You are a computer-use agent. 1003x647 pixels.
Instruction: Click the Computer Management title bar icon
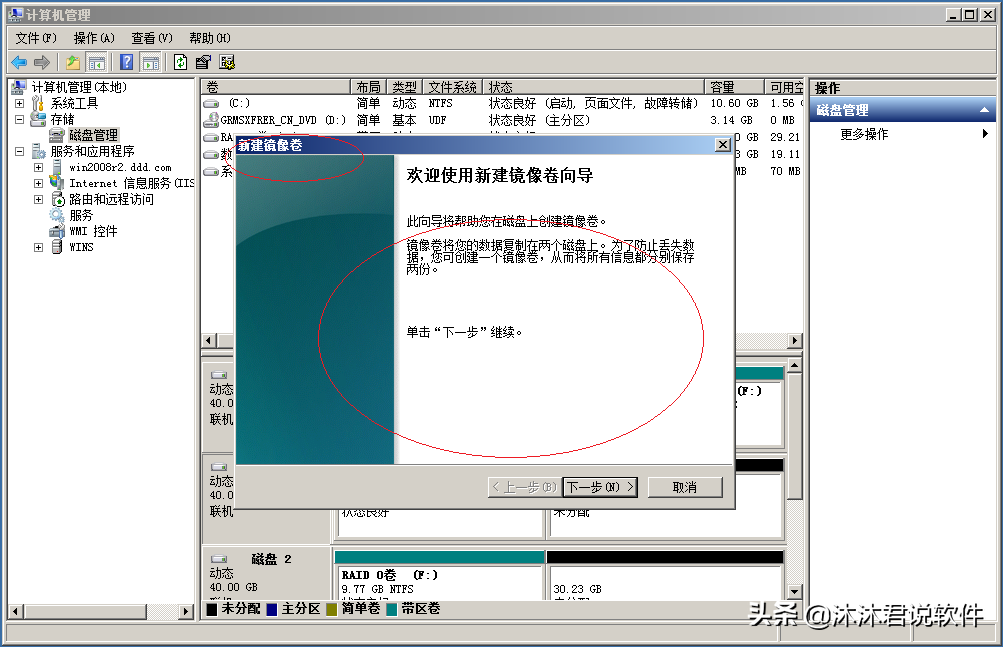(x=16, y=14)
